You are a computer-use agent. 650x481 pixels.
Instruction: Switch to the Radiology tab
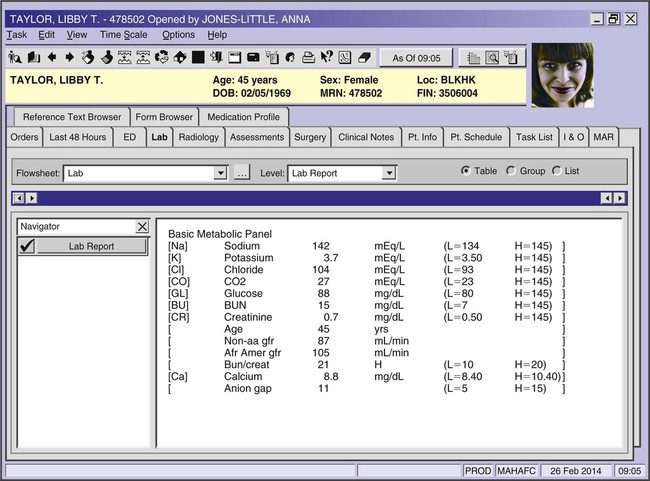pyautogui.click(x=198, y=137)
